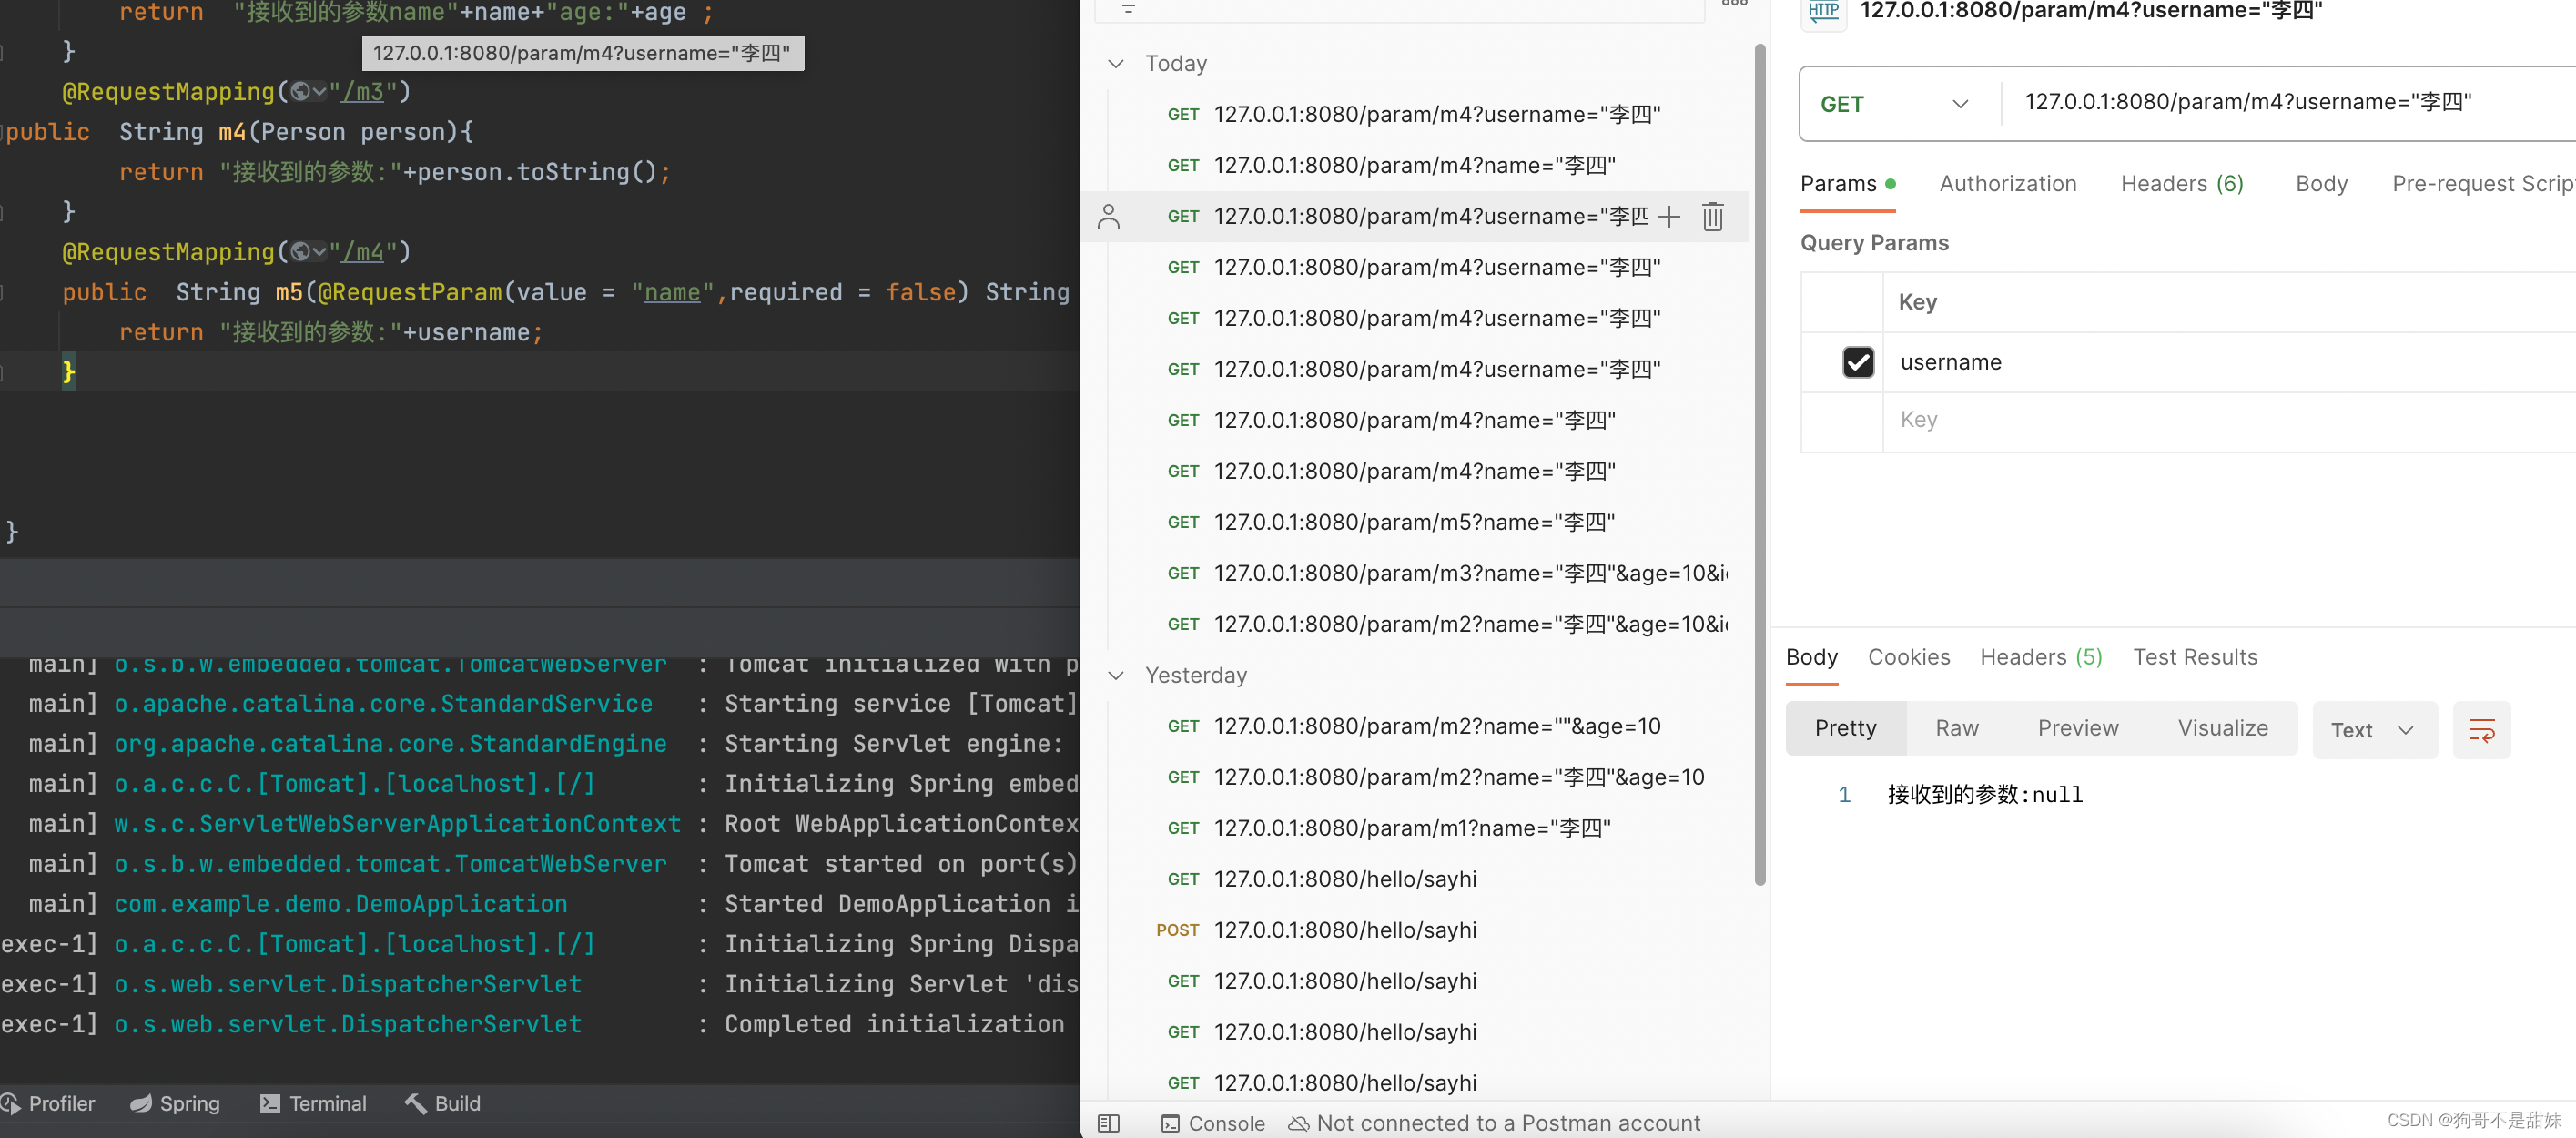The image size is (2576, 1138).
Task: Click the history list vertical scrollbar
Action: pos(1759,465)
